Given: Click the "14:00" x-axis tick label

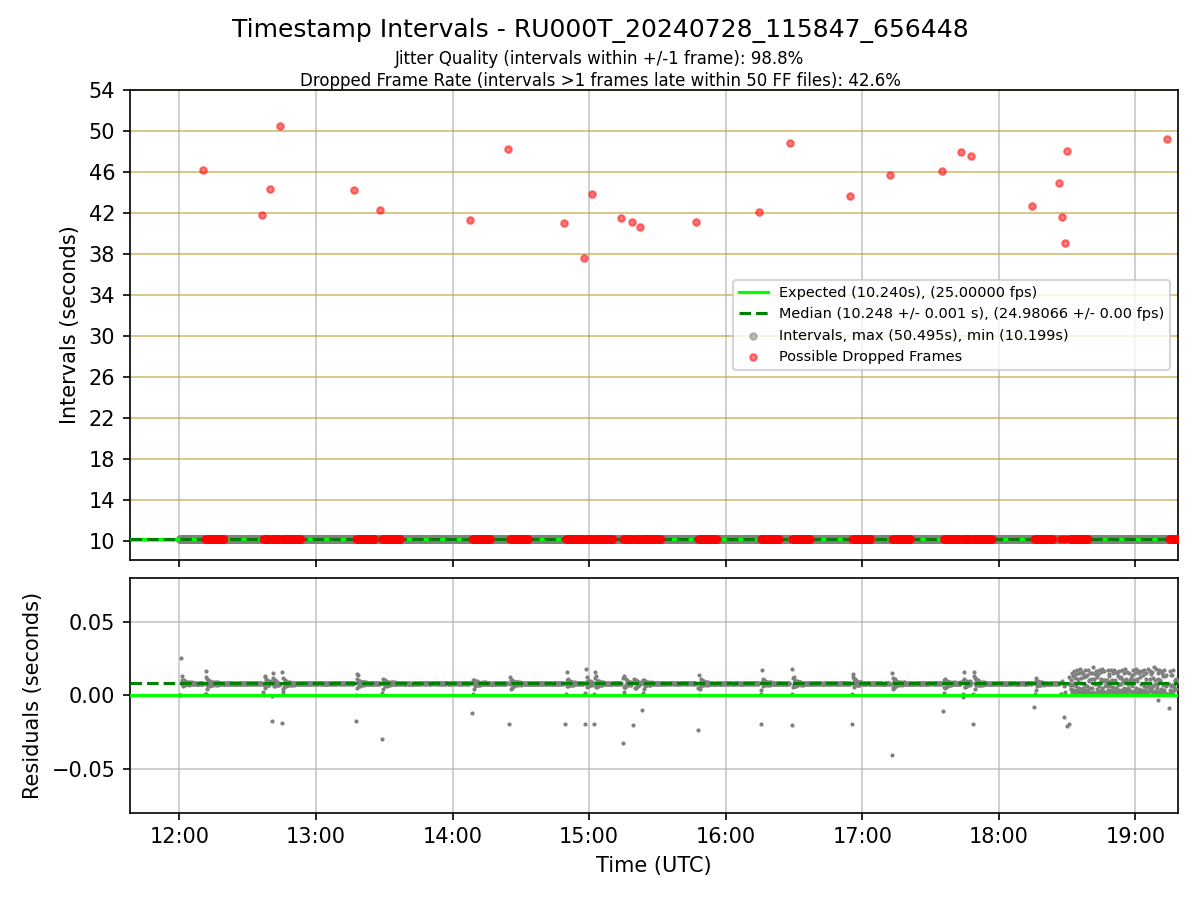Looking at the screenshot, I should tap(452, 836).
